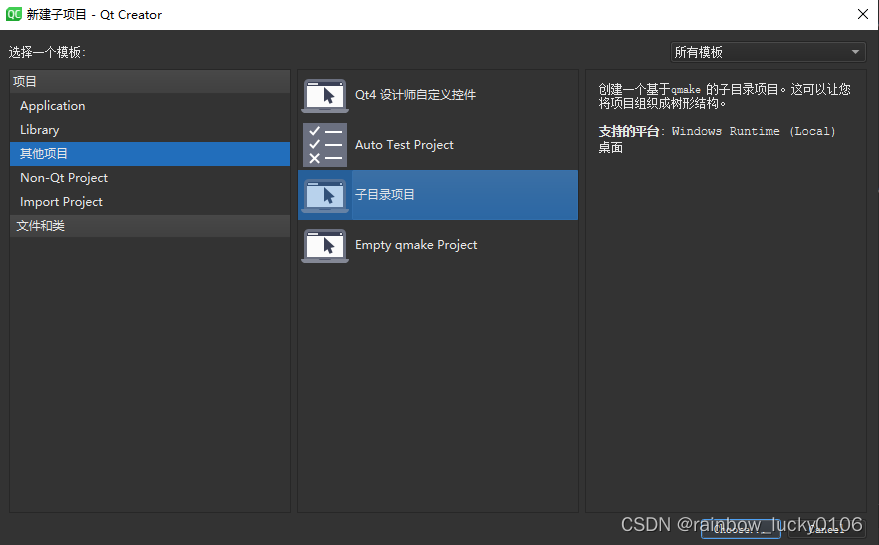Choose the 'Qt4 设计师自定义控件' template label
The height and width of the screenshot is (545, 879).
click(415, 95)
